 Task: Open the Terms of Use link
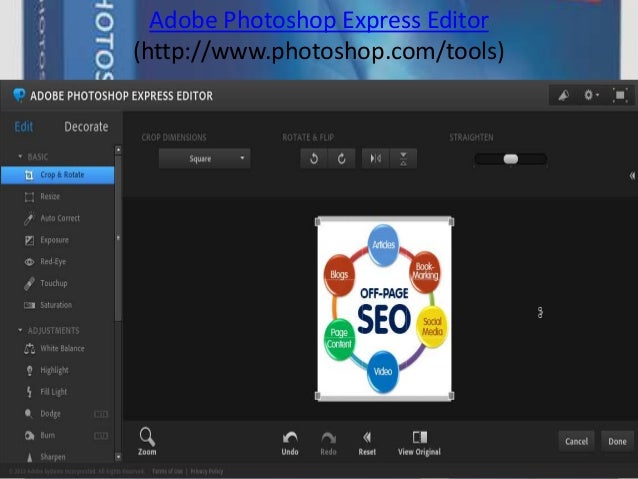(x=168, y=472)
